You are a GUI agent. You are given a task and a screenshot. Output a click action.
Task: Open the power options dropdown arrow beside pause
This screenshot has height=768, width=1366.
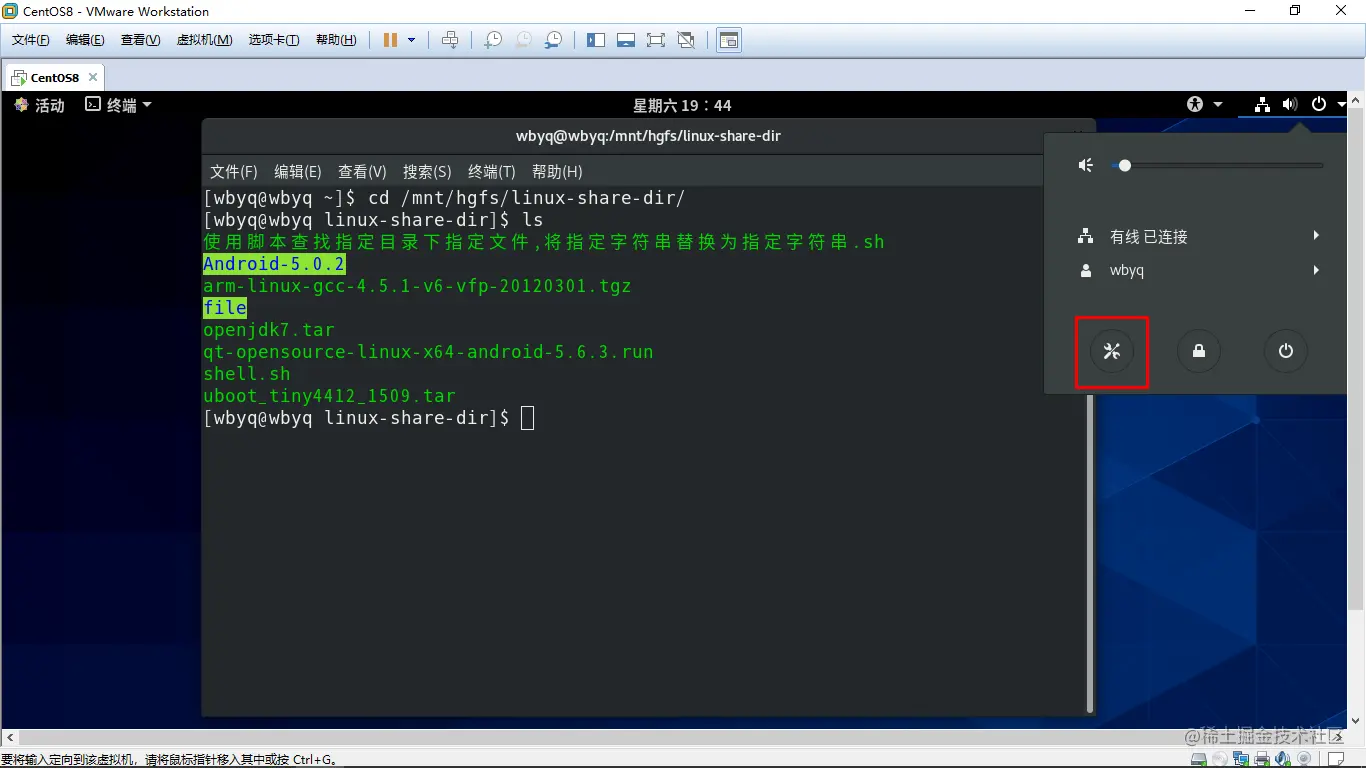pyautogui.click(x=411, y=40)
